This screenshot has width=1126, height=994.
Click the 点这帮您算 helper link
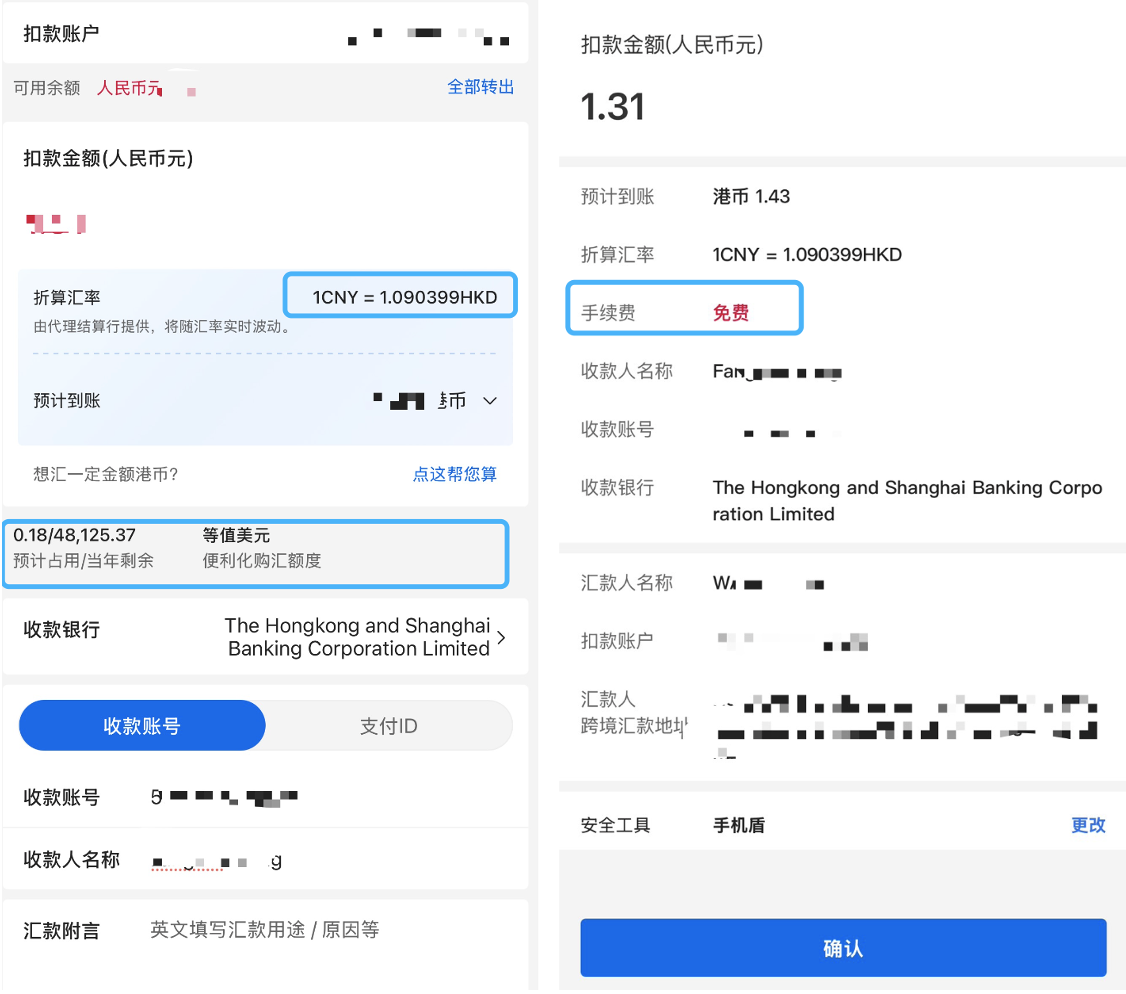coord(454,474)
